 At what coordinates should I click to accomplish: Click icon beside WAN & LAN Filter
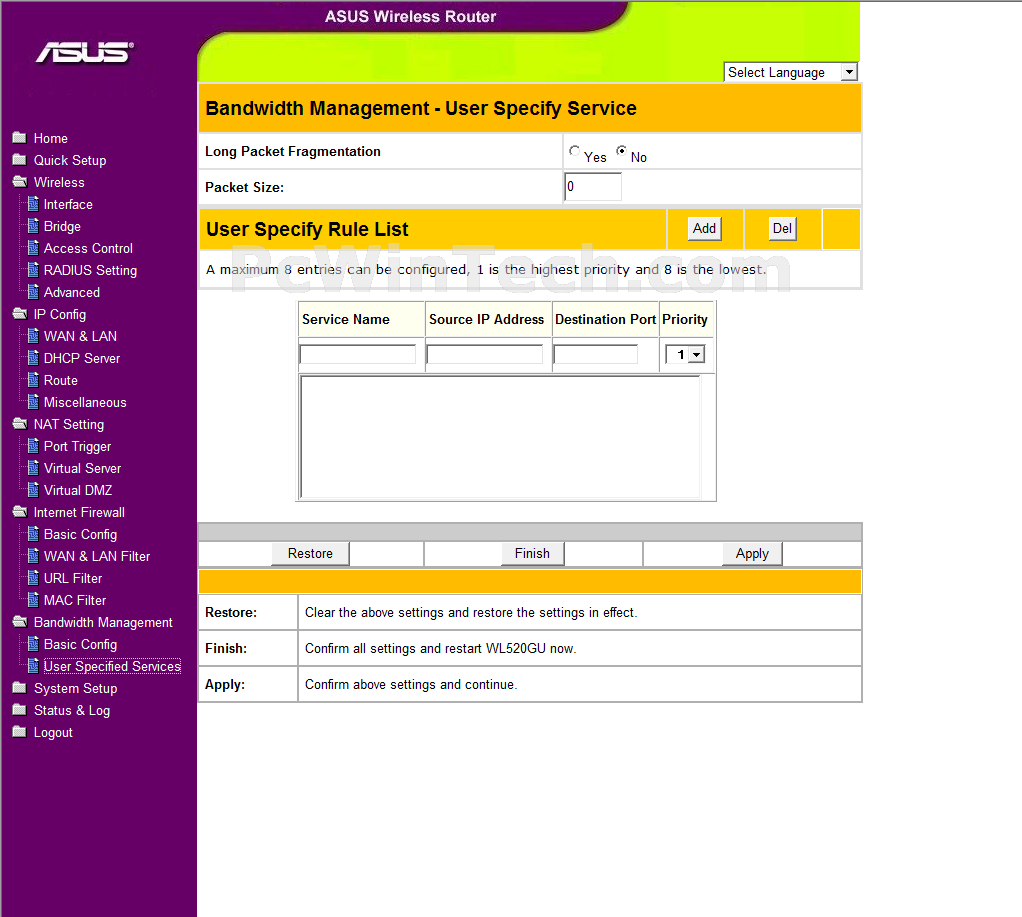[33, 556]
